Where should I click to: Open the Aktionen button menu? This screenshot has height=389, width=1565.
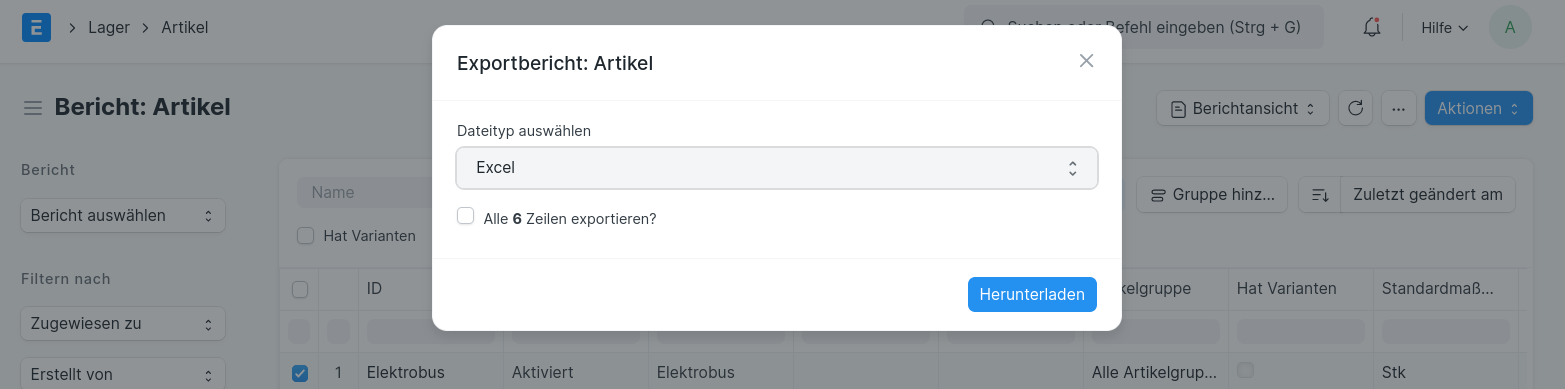1478,108
